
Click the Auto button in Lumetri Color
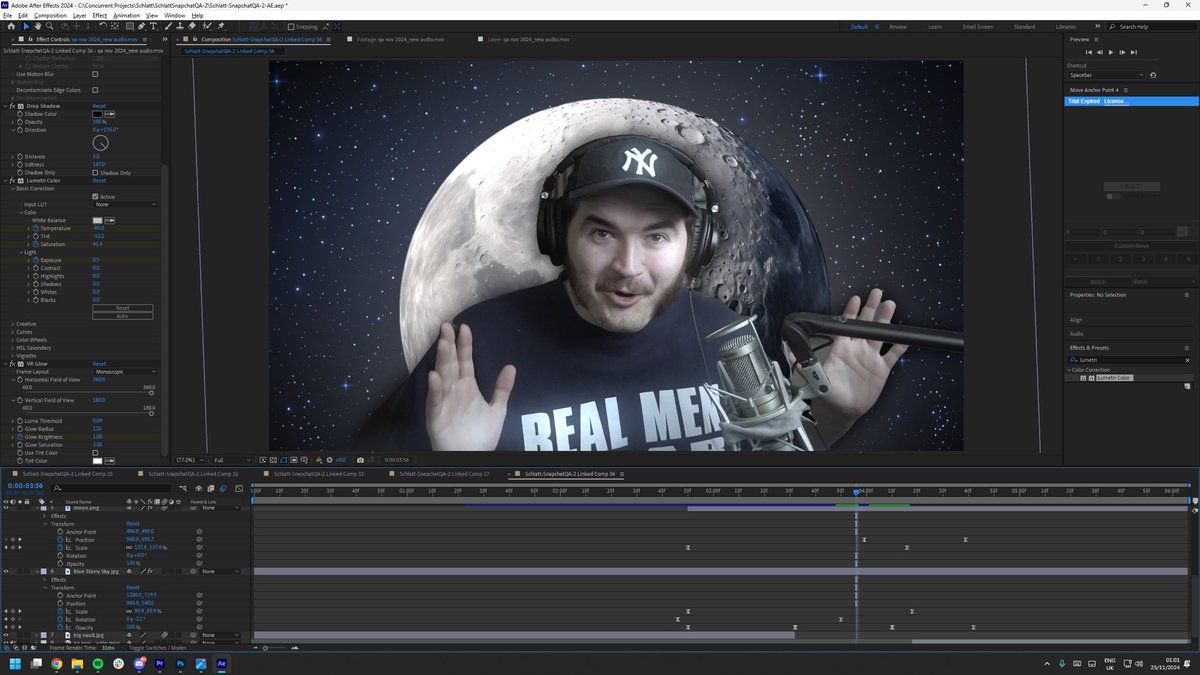point(122,316)
